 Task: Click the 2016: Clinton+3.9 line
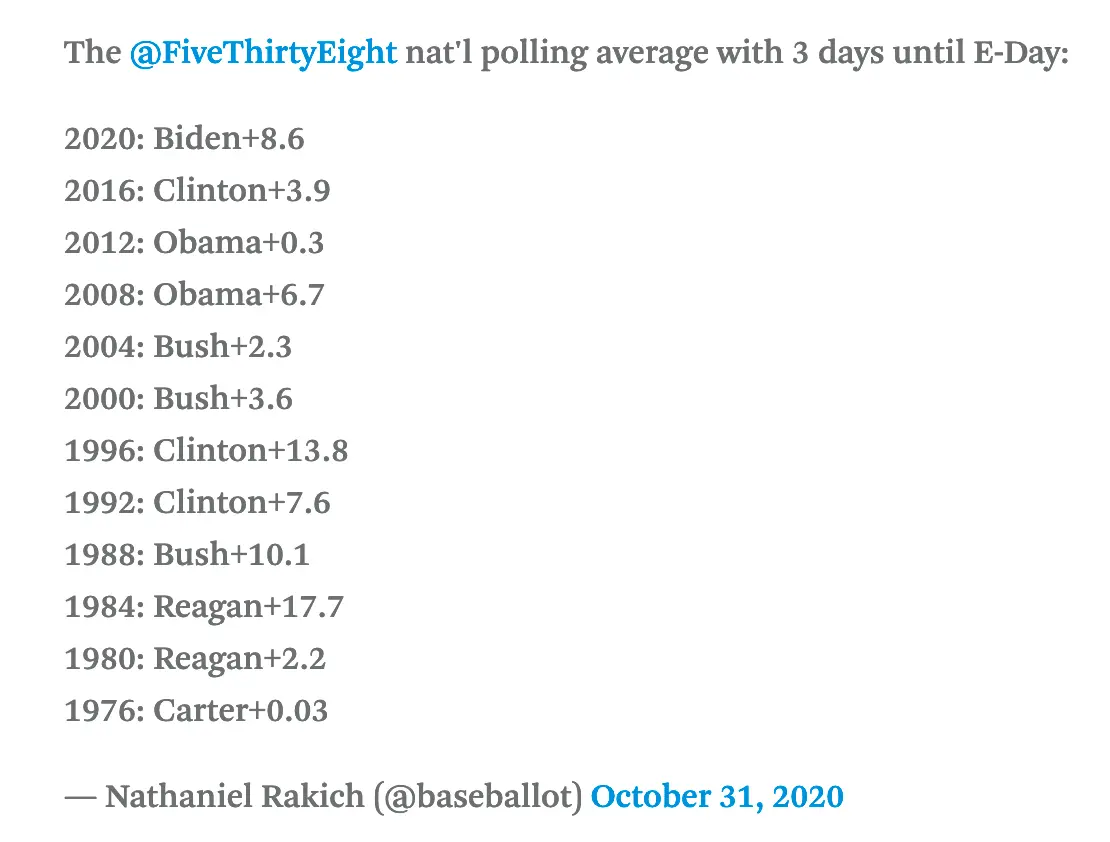[197, 191]
